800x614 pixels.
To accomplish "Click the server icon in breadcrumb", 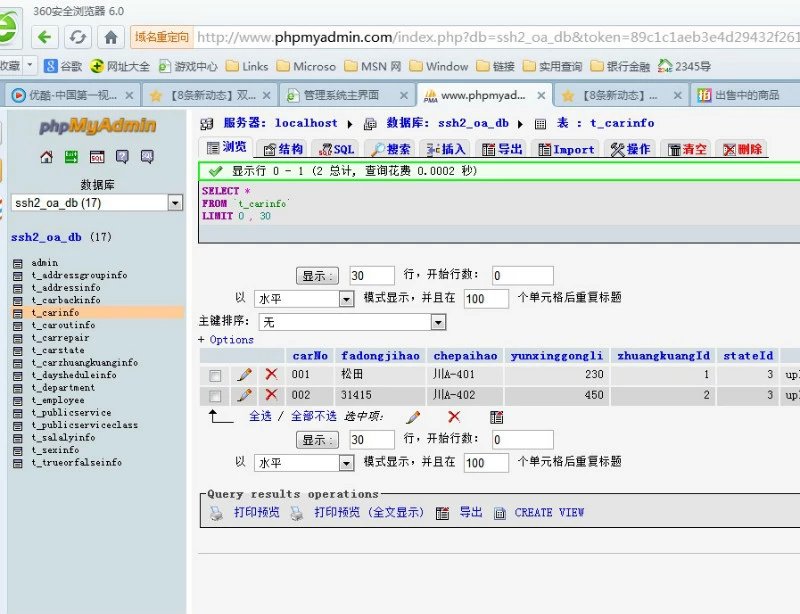I will coord(207,124).
